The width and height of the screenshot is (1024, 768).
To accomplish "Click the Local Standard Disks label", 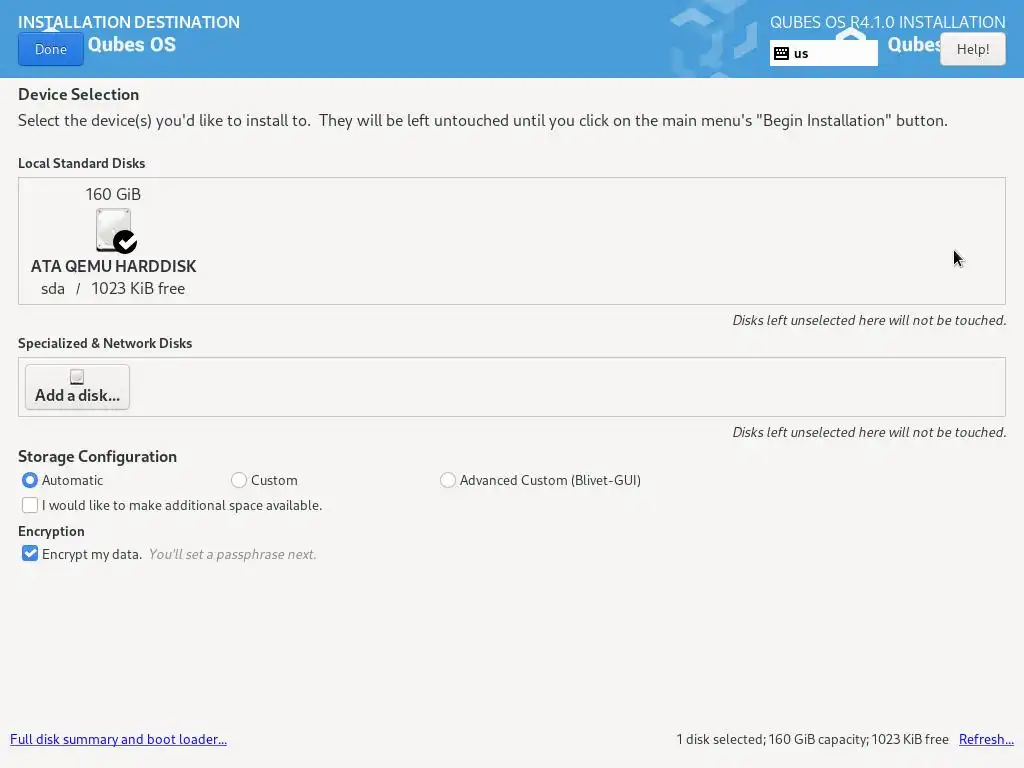I will pos(82,163).
